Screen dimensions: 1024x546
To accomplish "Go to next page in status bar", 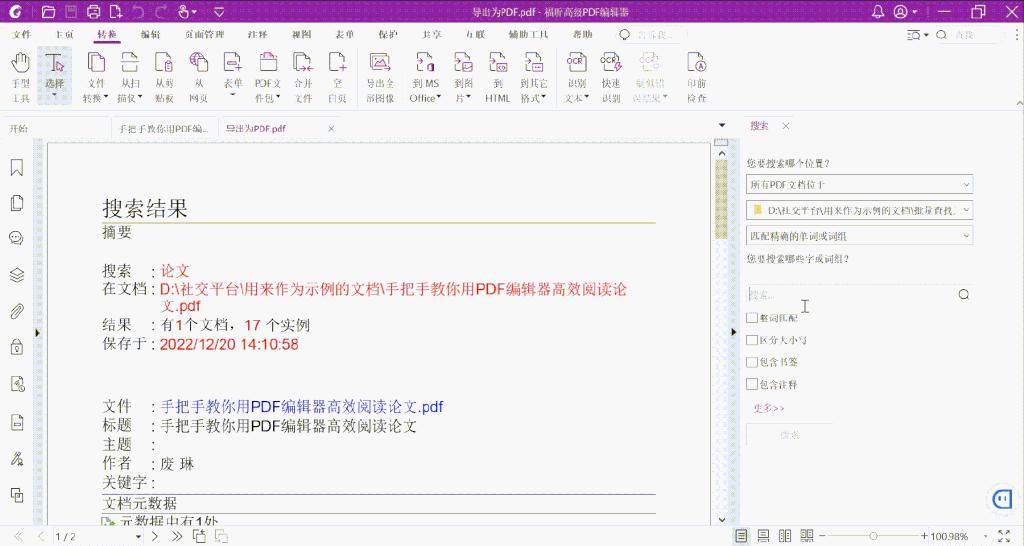I will point(155,536).
